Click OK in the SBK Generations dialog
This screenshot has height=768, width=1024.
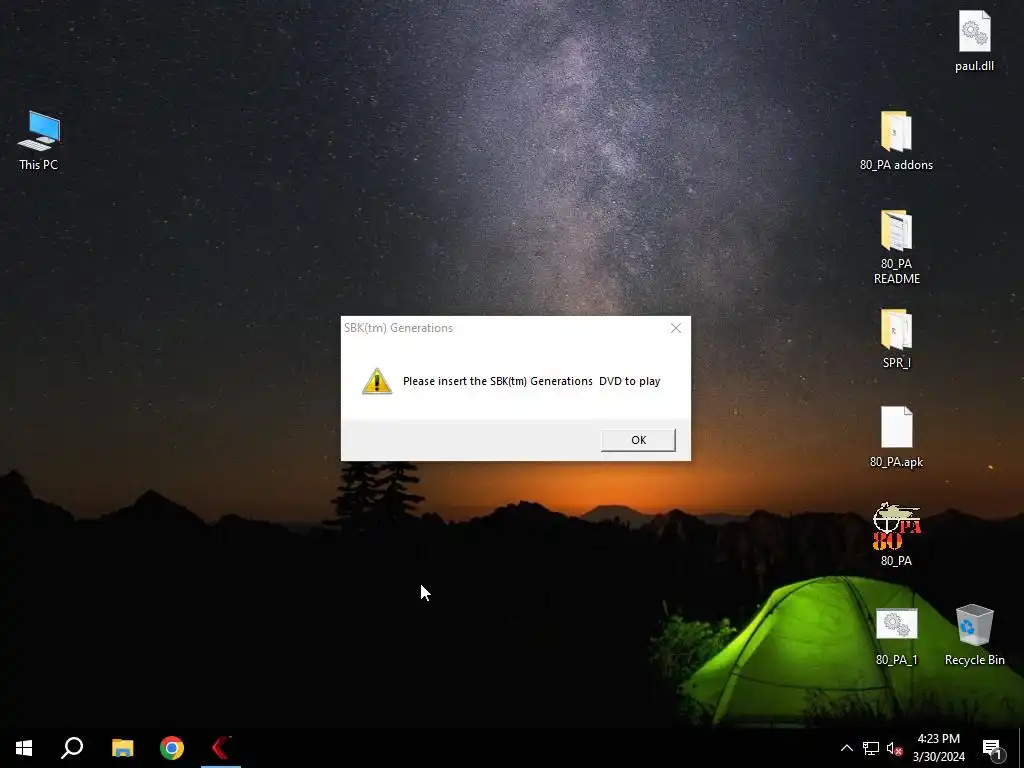[x=638, y=440]
